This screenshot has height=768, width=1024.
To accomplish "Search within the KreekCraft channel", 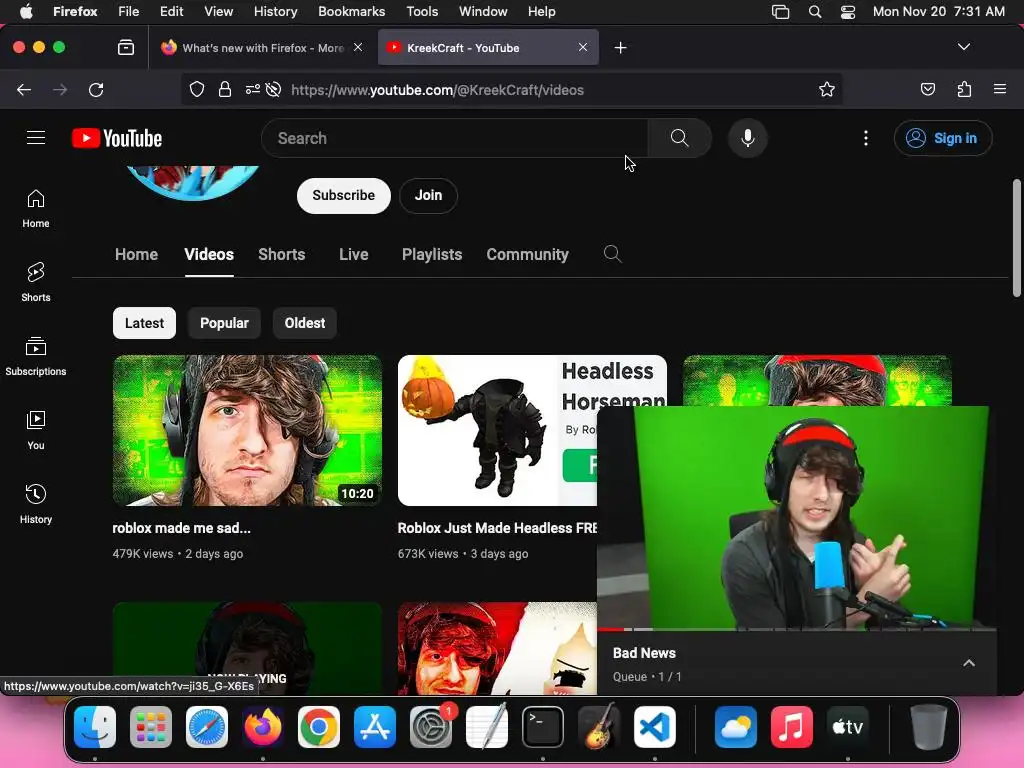I will [613, 254].
